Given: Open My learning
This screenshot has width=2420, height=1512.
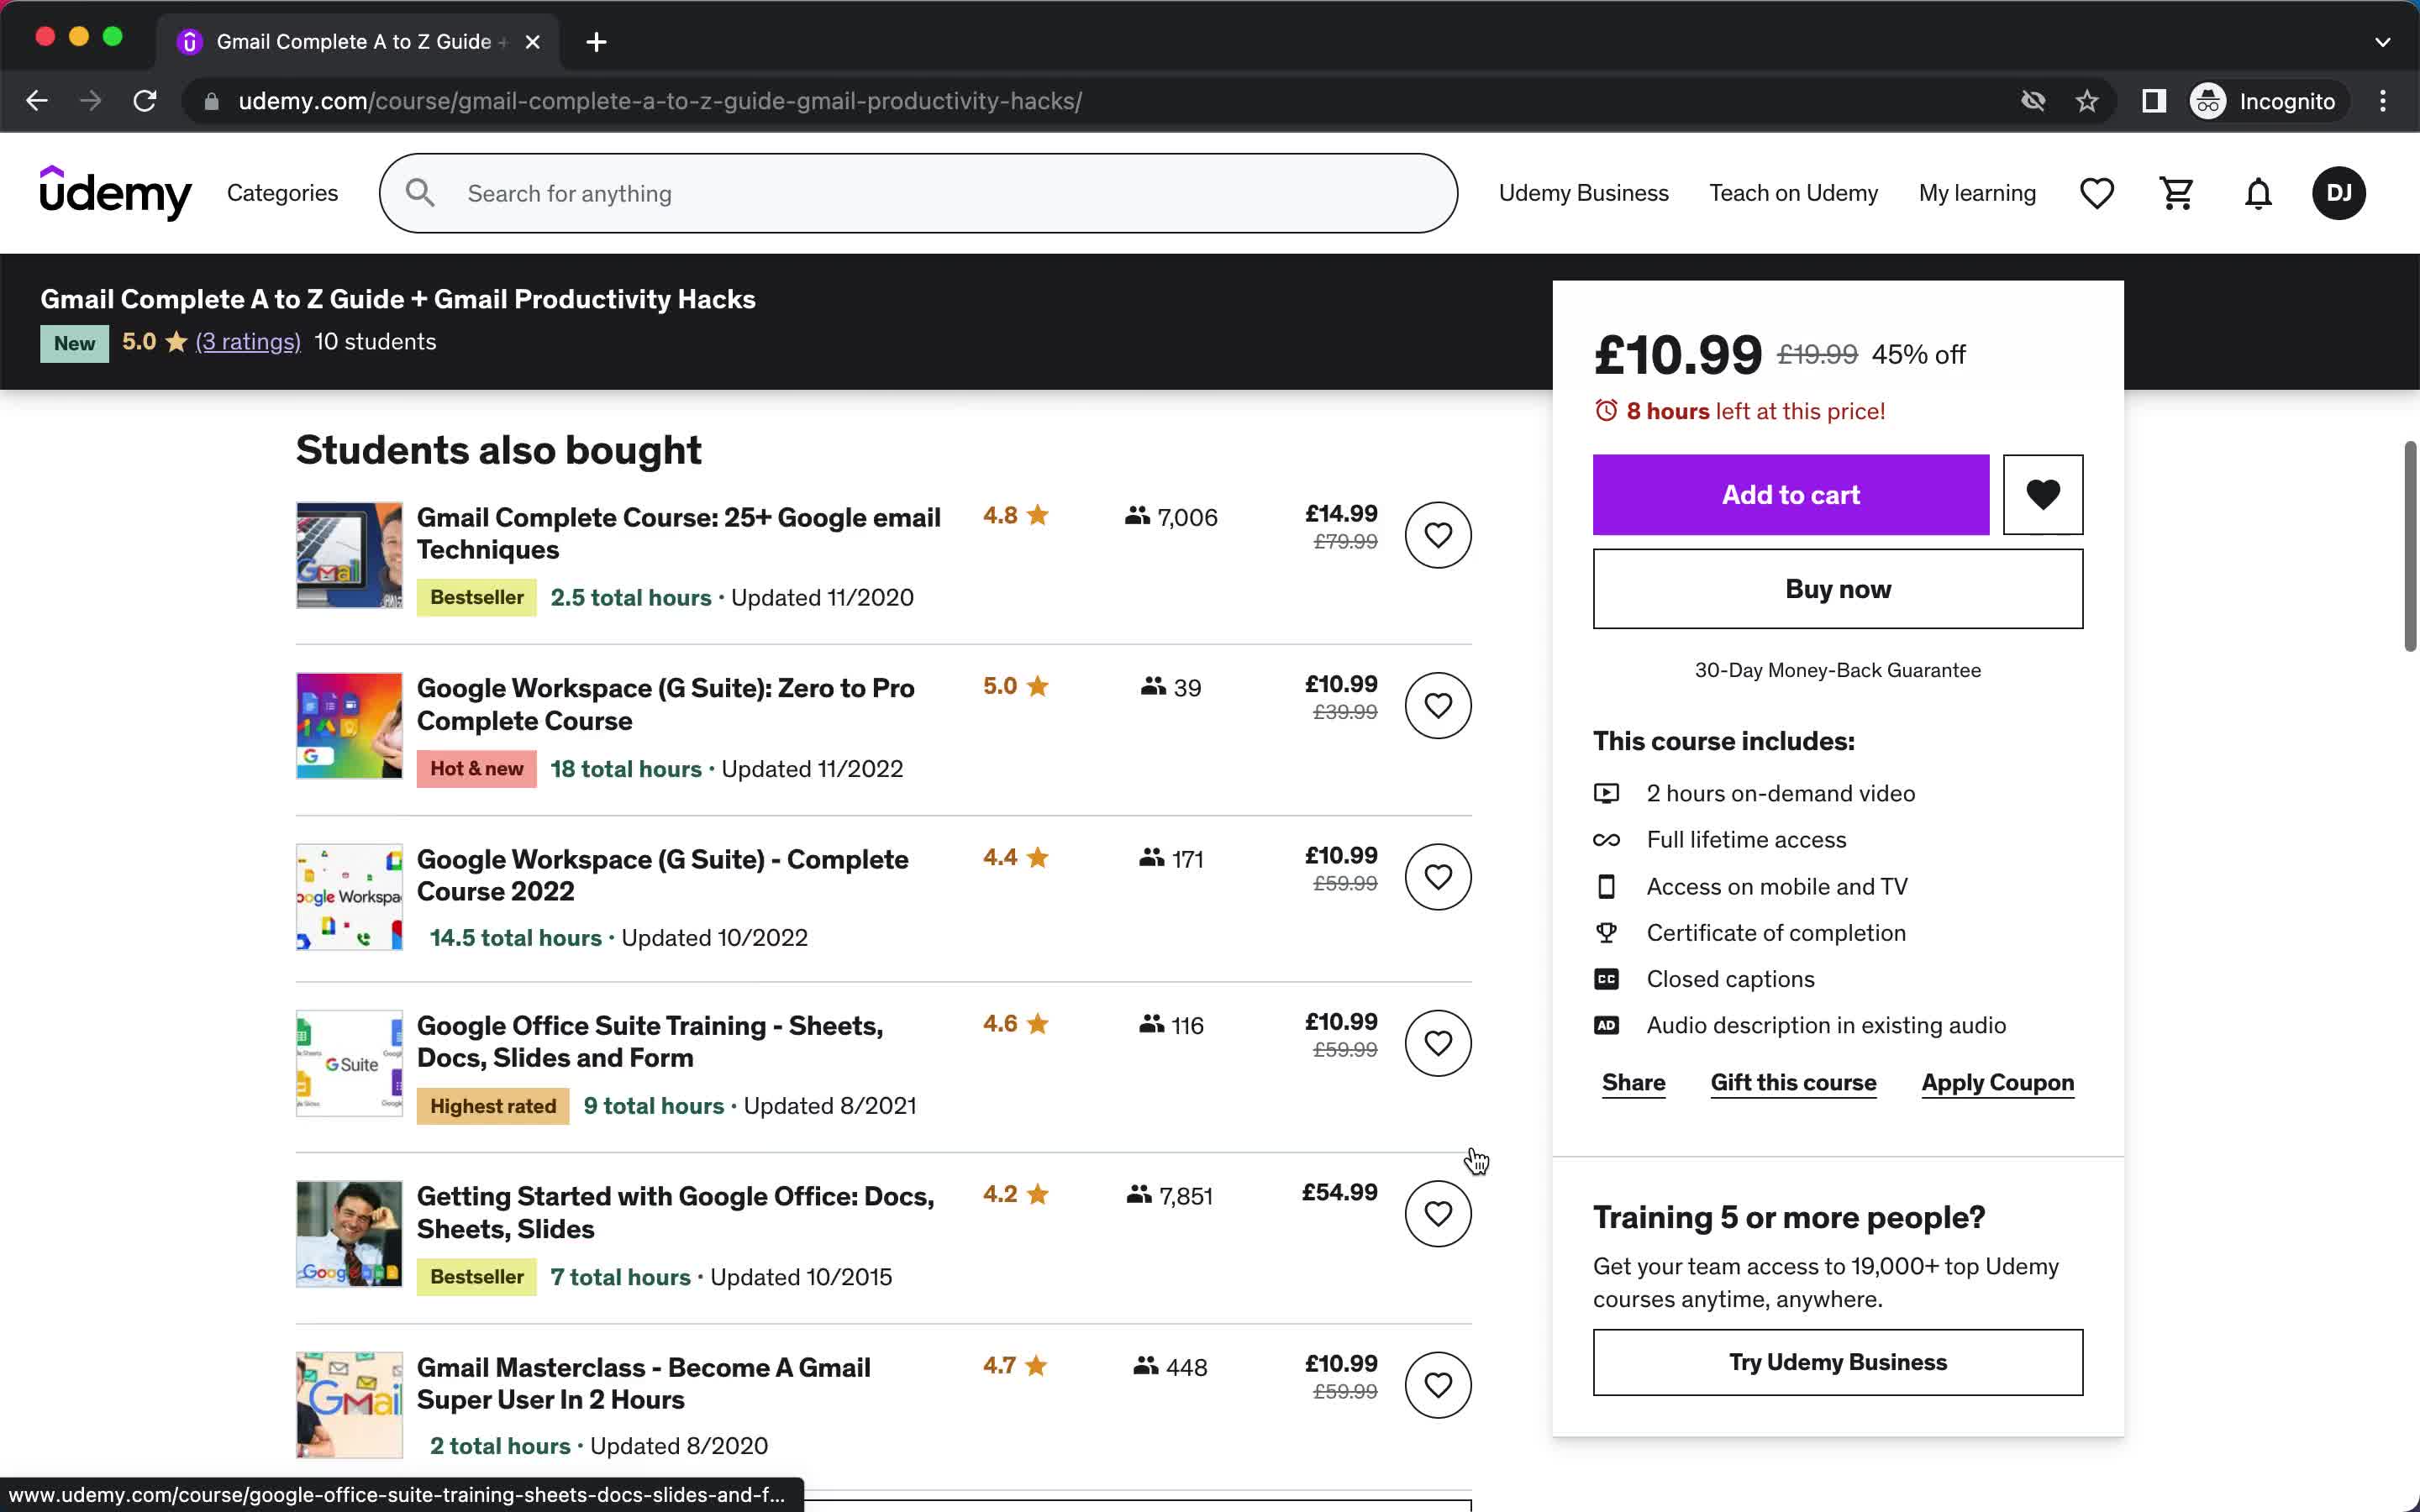Looking at the screenshot, I should [1976, 193].
